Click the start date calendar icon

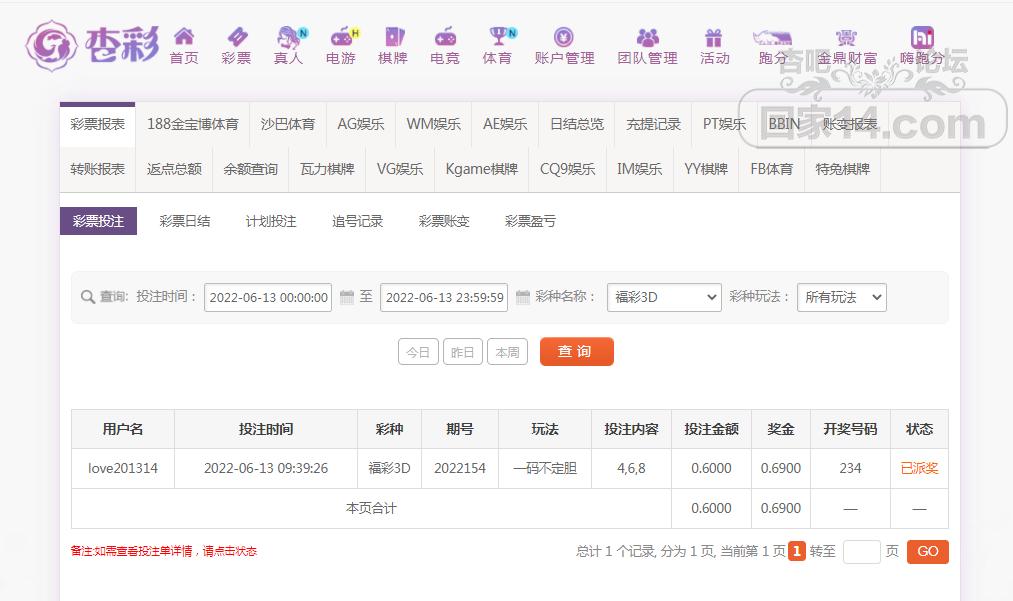[x=347, y=297]
